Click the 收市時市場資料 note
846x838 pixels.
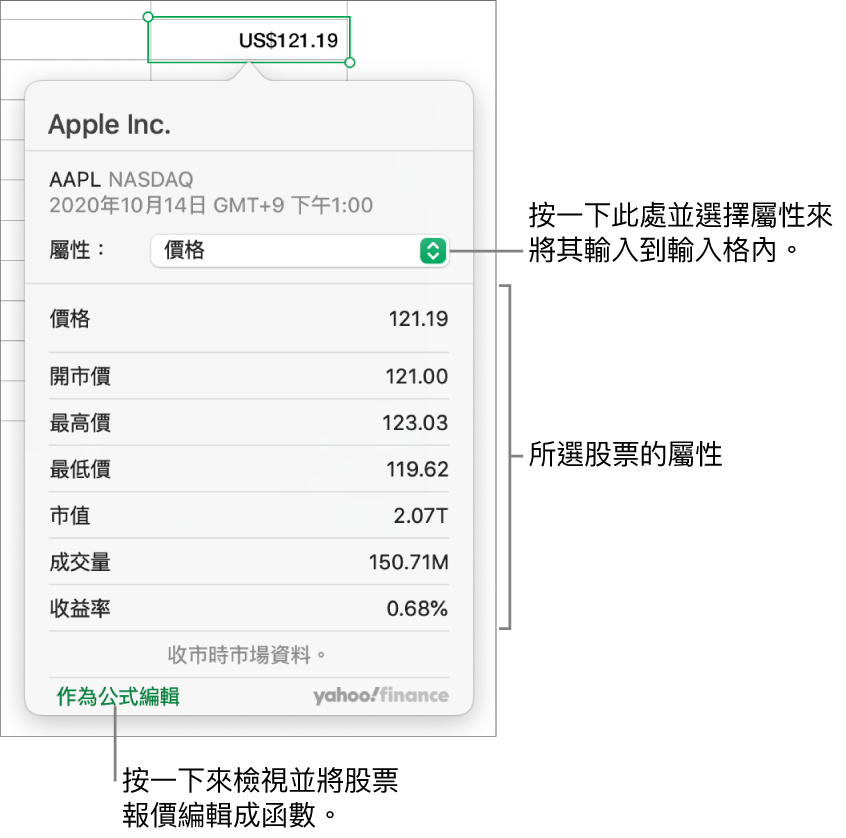pyautogui.click(x=247, y=655)
